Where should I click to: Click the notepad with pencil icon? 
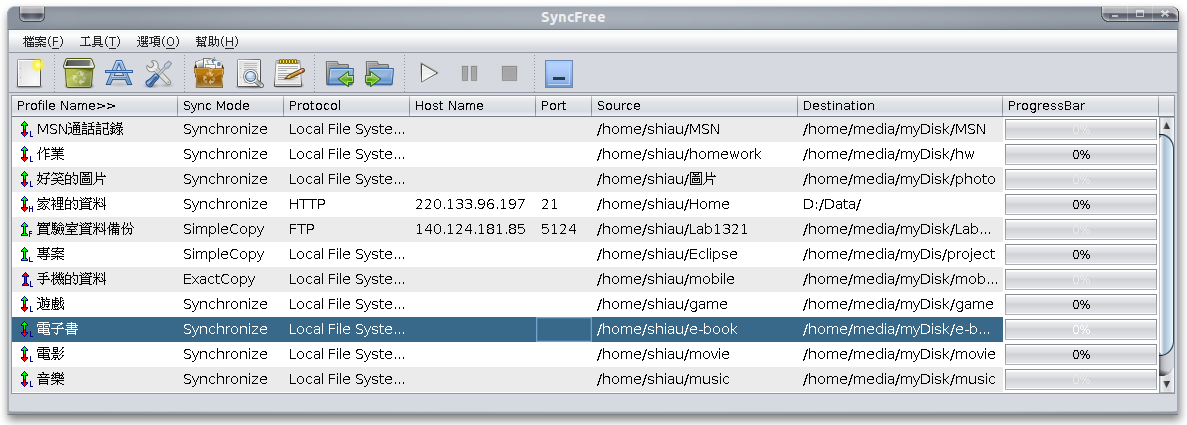(289, 73)
